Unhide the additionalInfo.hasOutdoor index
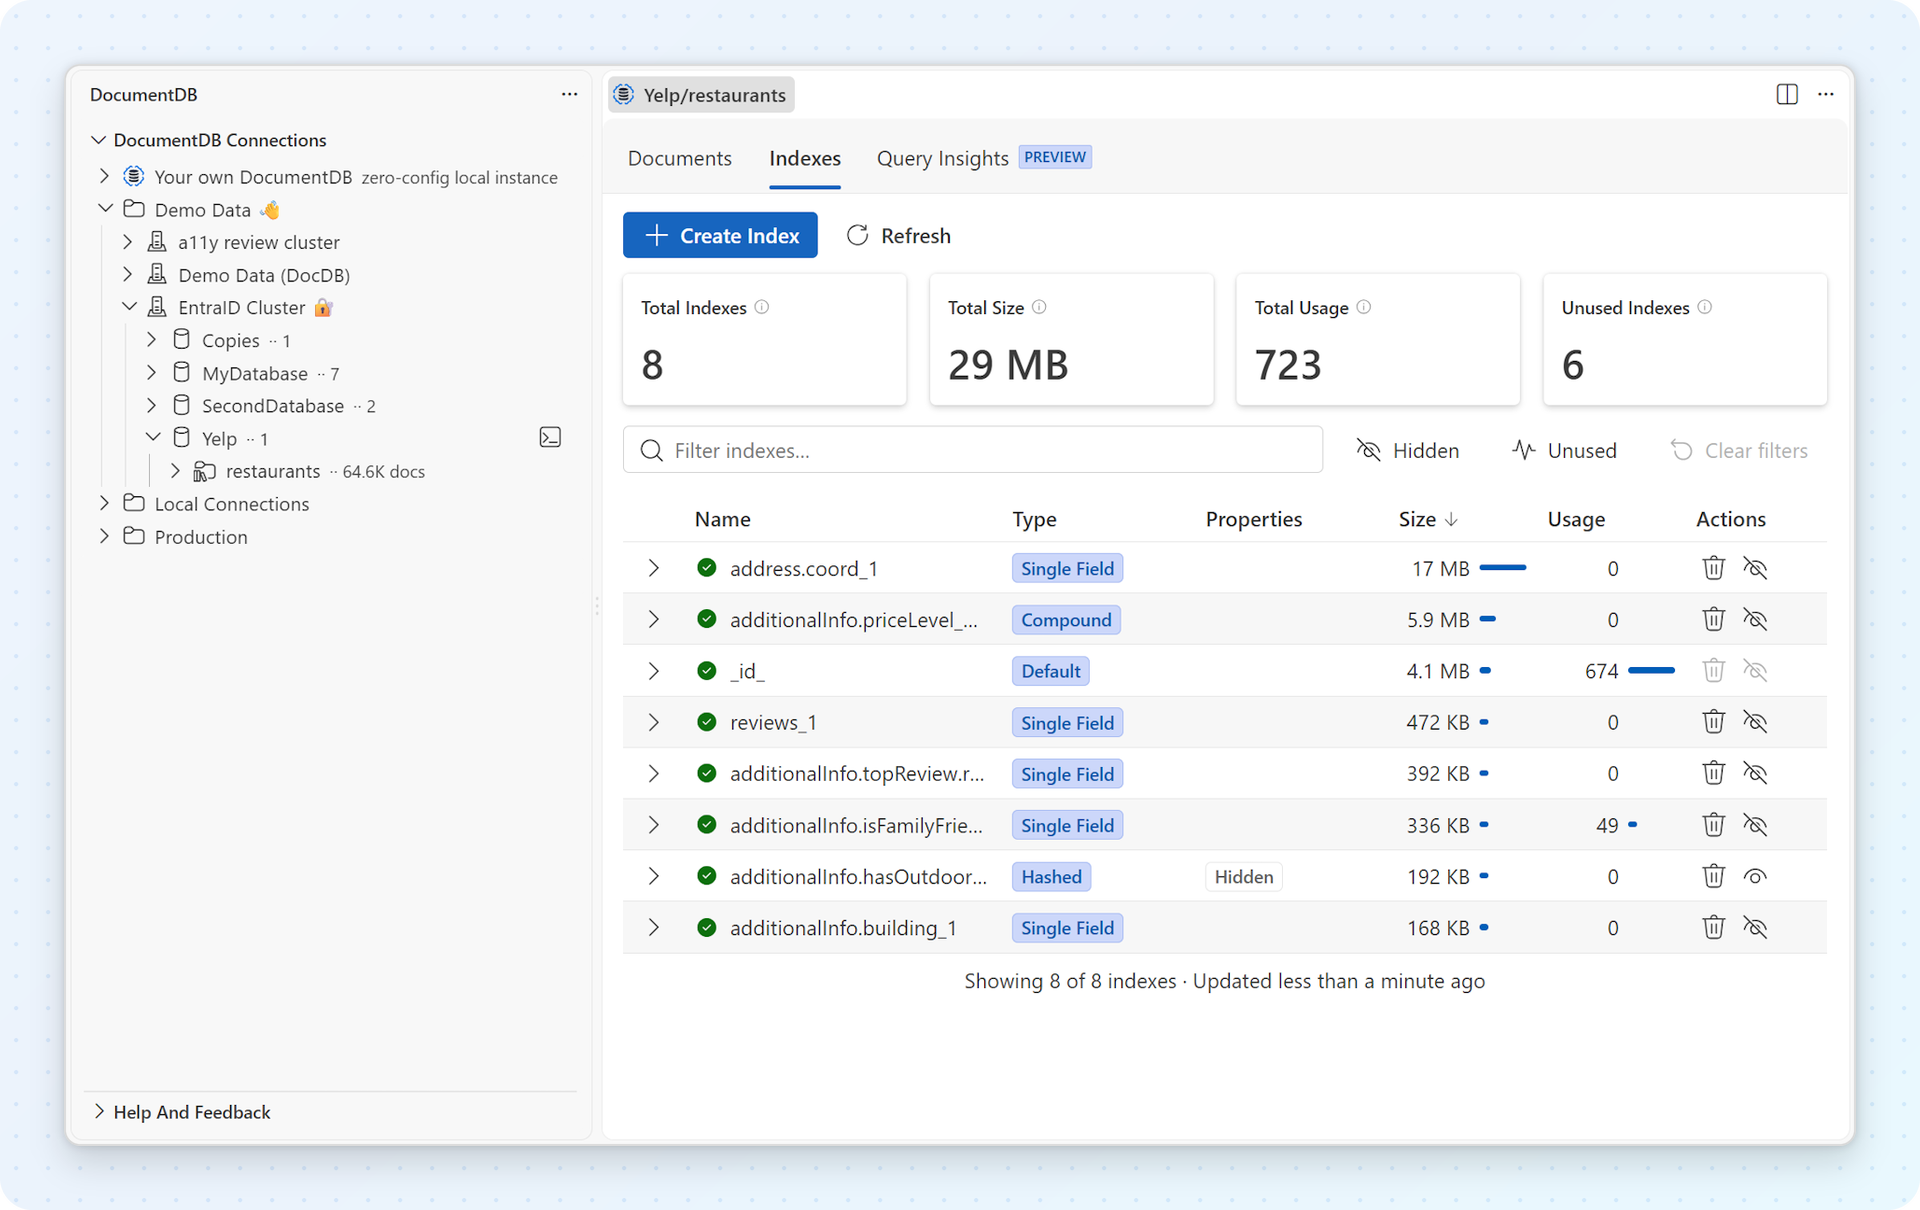This screenshot has height=1210, width=1920. (1755, 877)
